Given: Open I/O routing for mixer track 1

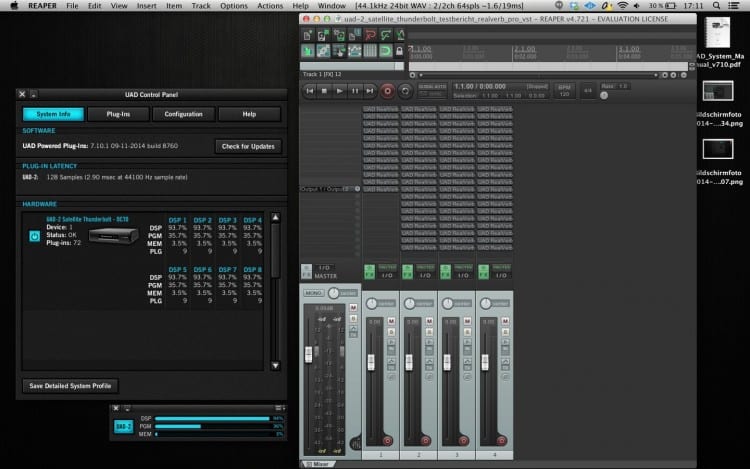Looking at the screenshot, I should click(x=387, y=275).
